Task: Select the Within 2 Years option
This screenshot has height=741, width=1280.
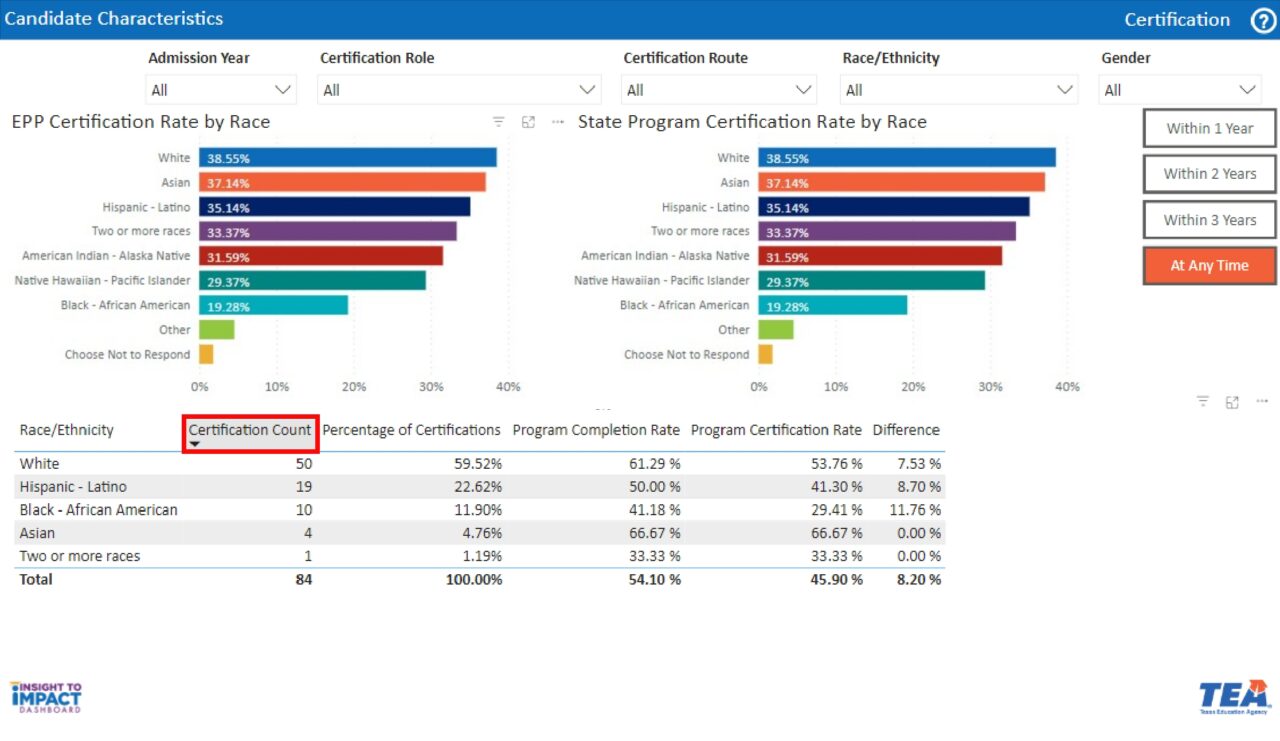Action: (1209, 174)
